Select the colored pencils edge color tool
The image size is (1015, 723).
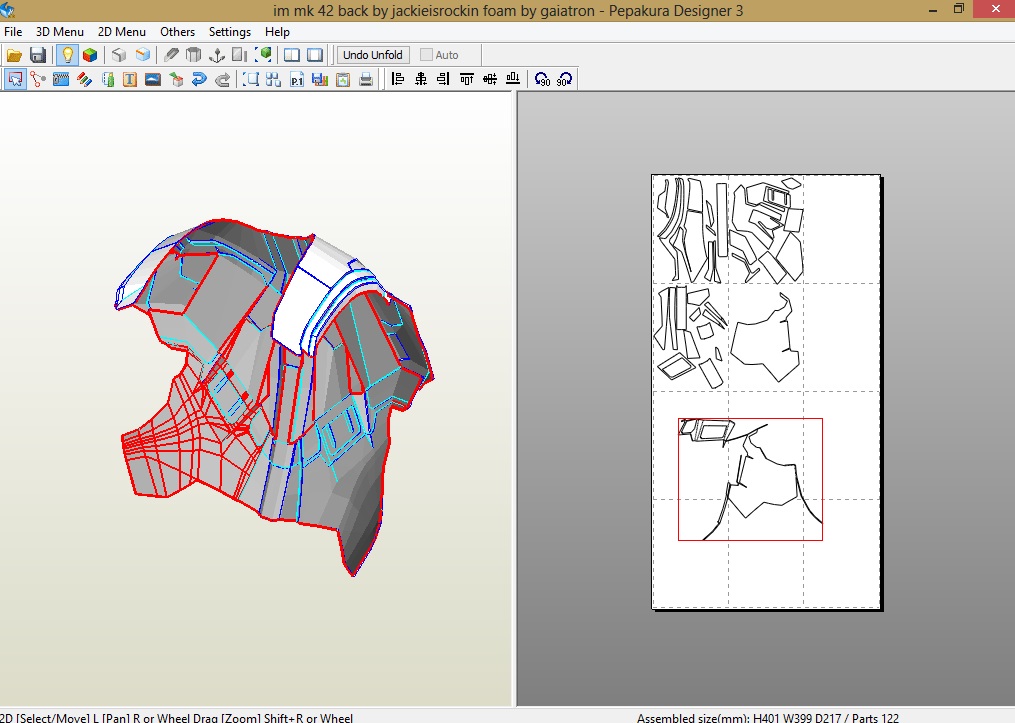84,80
